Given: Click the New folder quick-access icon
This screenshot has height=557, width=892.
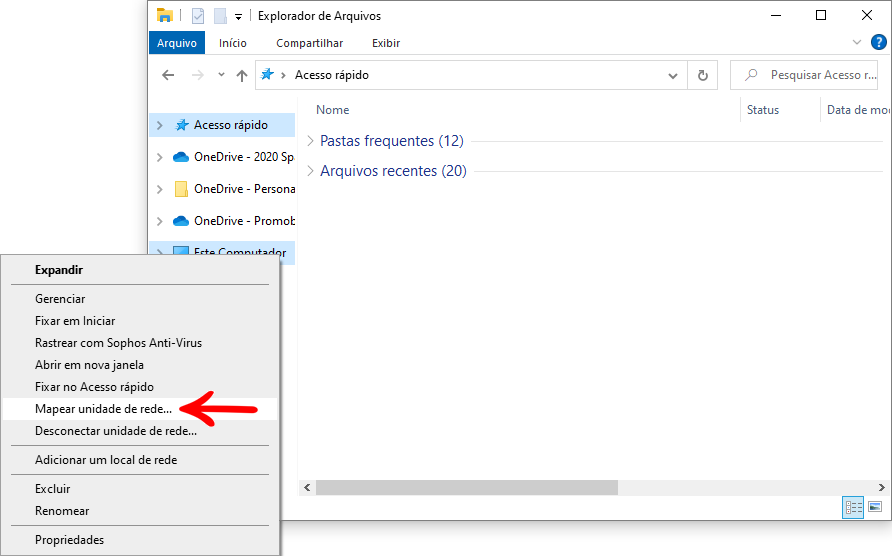Looking at the screenshot, I should point(220,16).
